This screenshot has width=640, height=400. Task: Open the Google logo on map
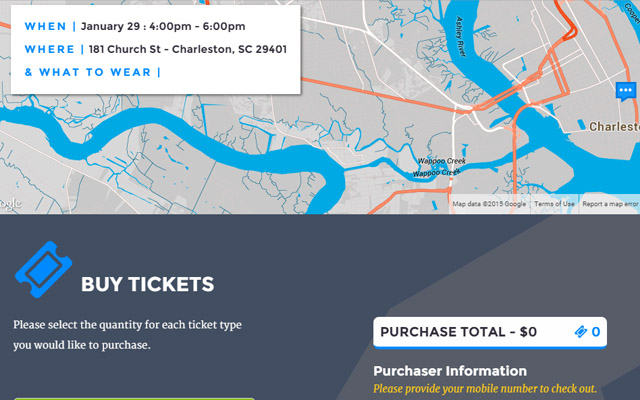click(10, 203)
